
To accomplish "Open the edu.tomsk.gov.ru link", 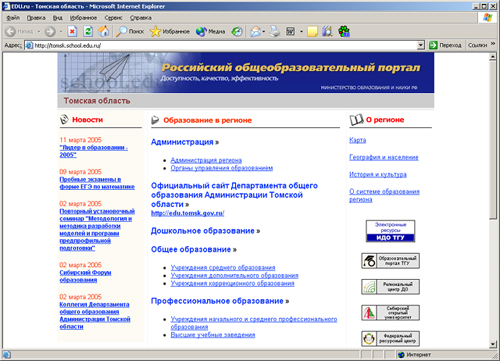I will pyautogui.click(x=188, y=213).
